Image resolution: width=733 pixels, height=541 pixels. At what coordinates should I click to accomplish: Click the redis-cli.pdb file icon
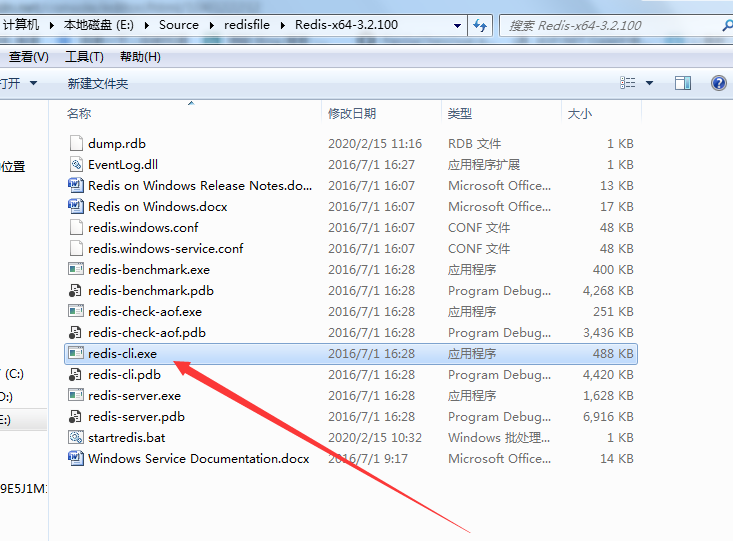pos(75,375)
